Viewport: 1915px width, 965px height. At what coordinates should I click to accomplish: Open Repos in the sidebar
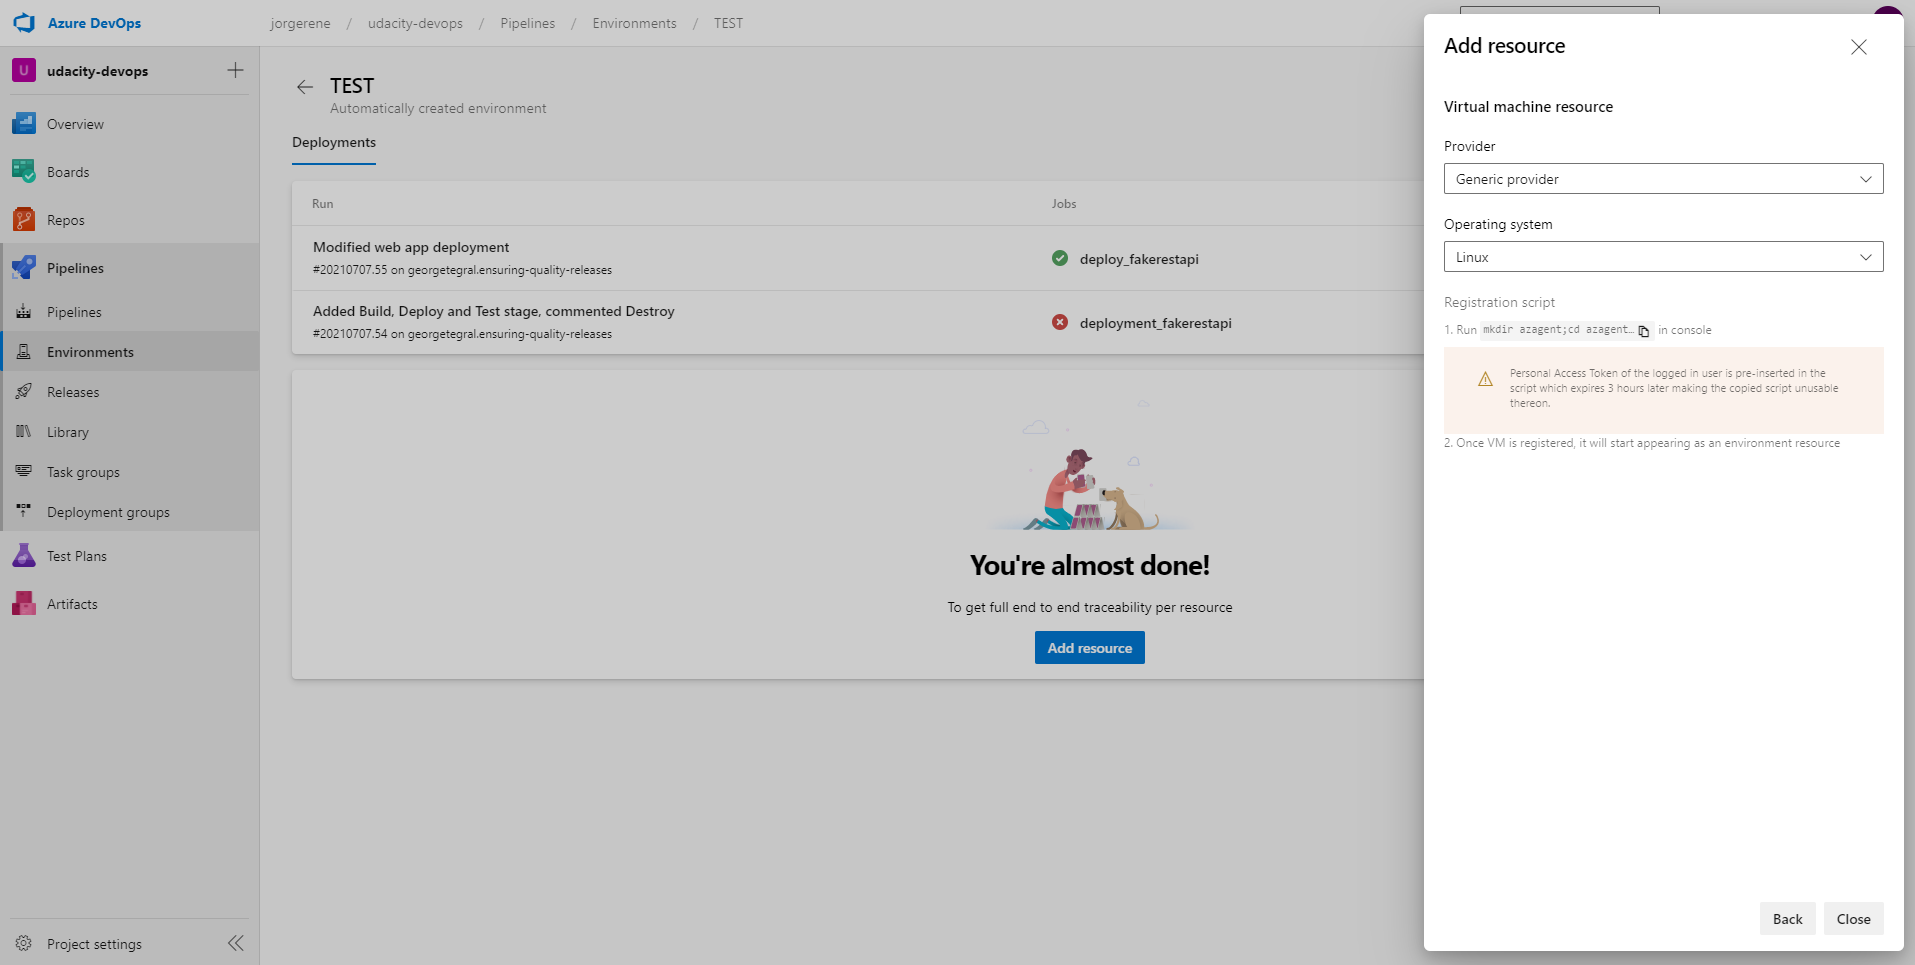click(130, 220)
